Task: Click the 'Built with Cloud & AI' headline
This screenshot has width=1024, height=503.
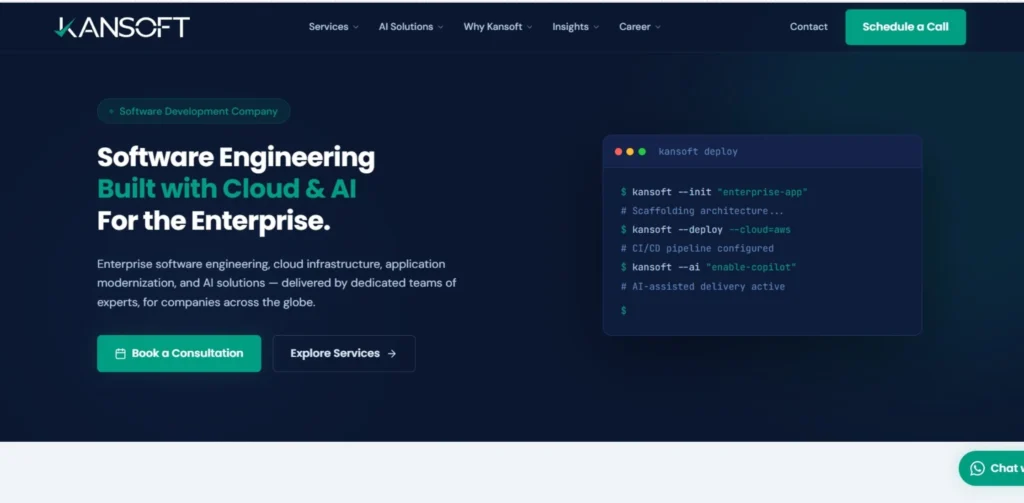Action: tap(227, 189)
